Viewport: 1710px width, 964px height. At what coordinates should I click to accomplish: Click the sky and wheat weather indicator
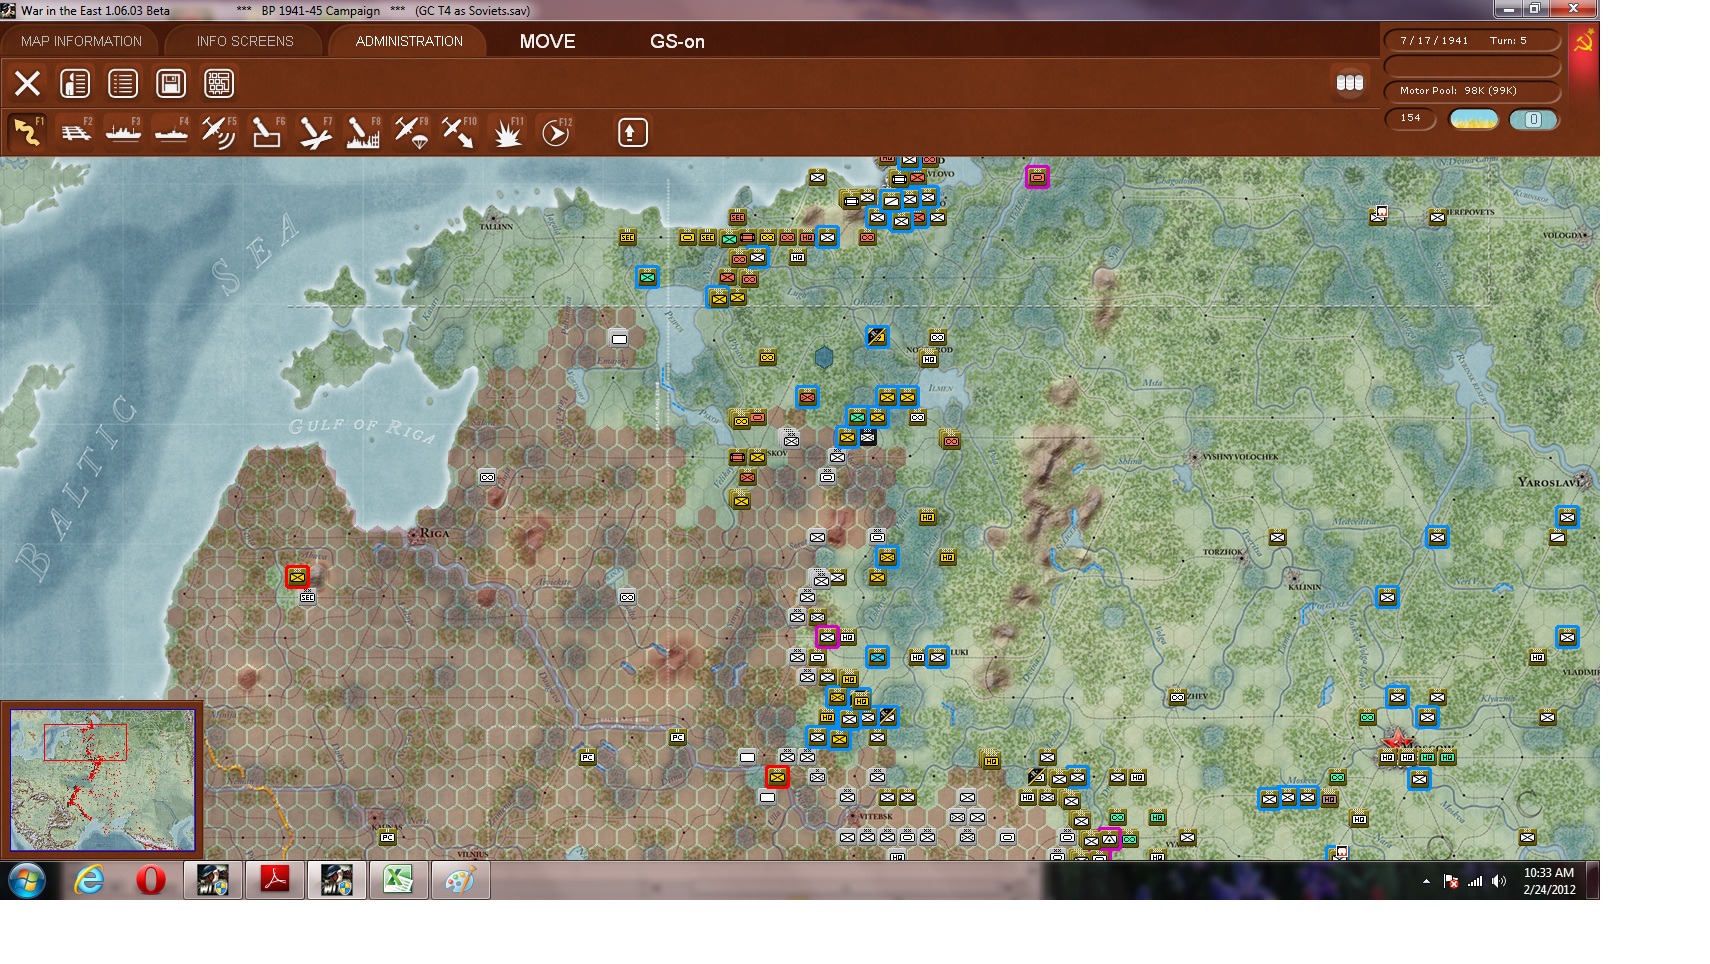tap(1473, 119)
